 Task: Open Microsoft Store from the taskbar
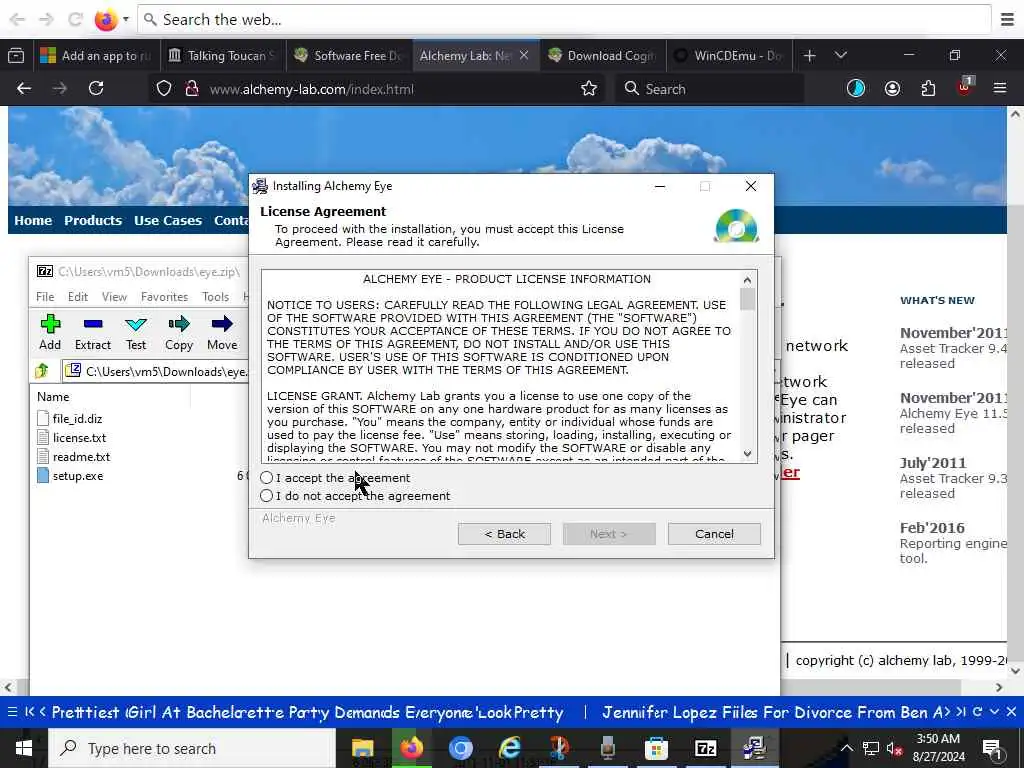point(656,748)
